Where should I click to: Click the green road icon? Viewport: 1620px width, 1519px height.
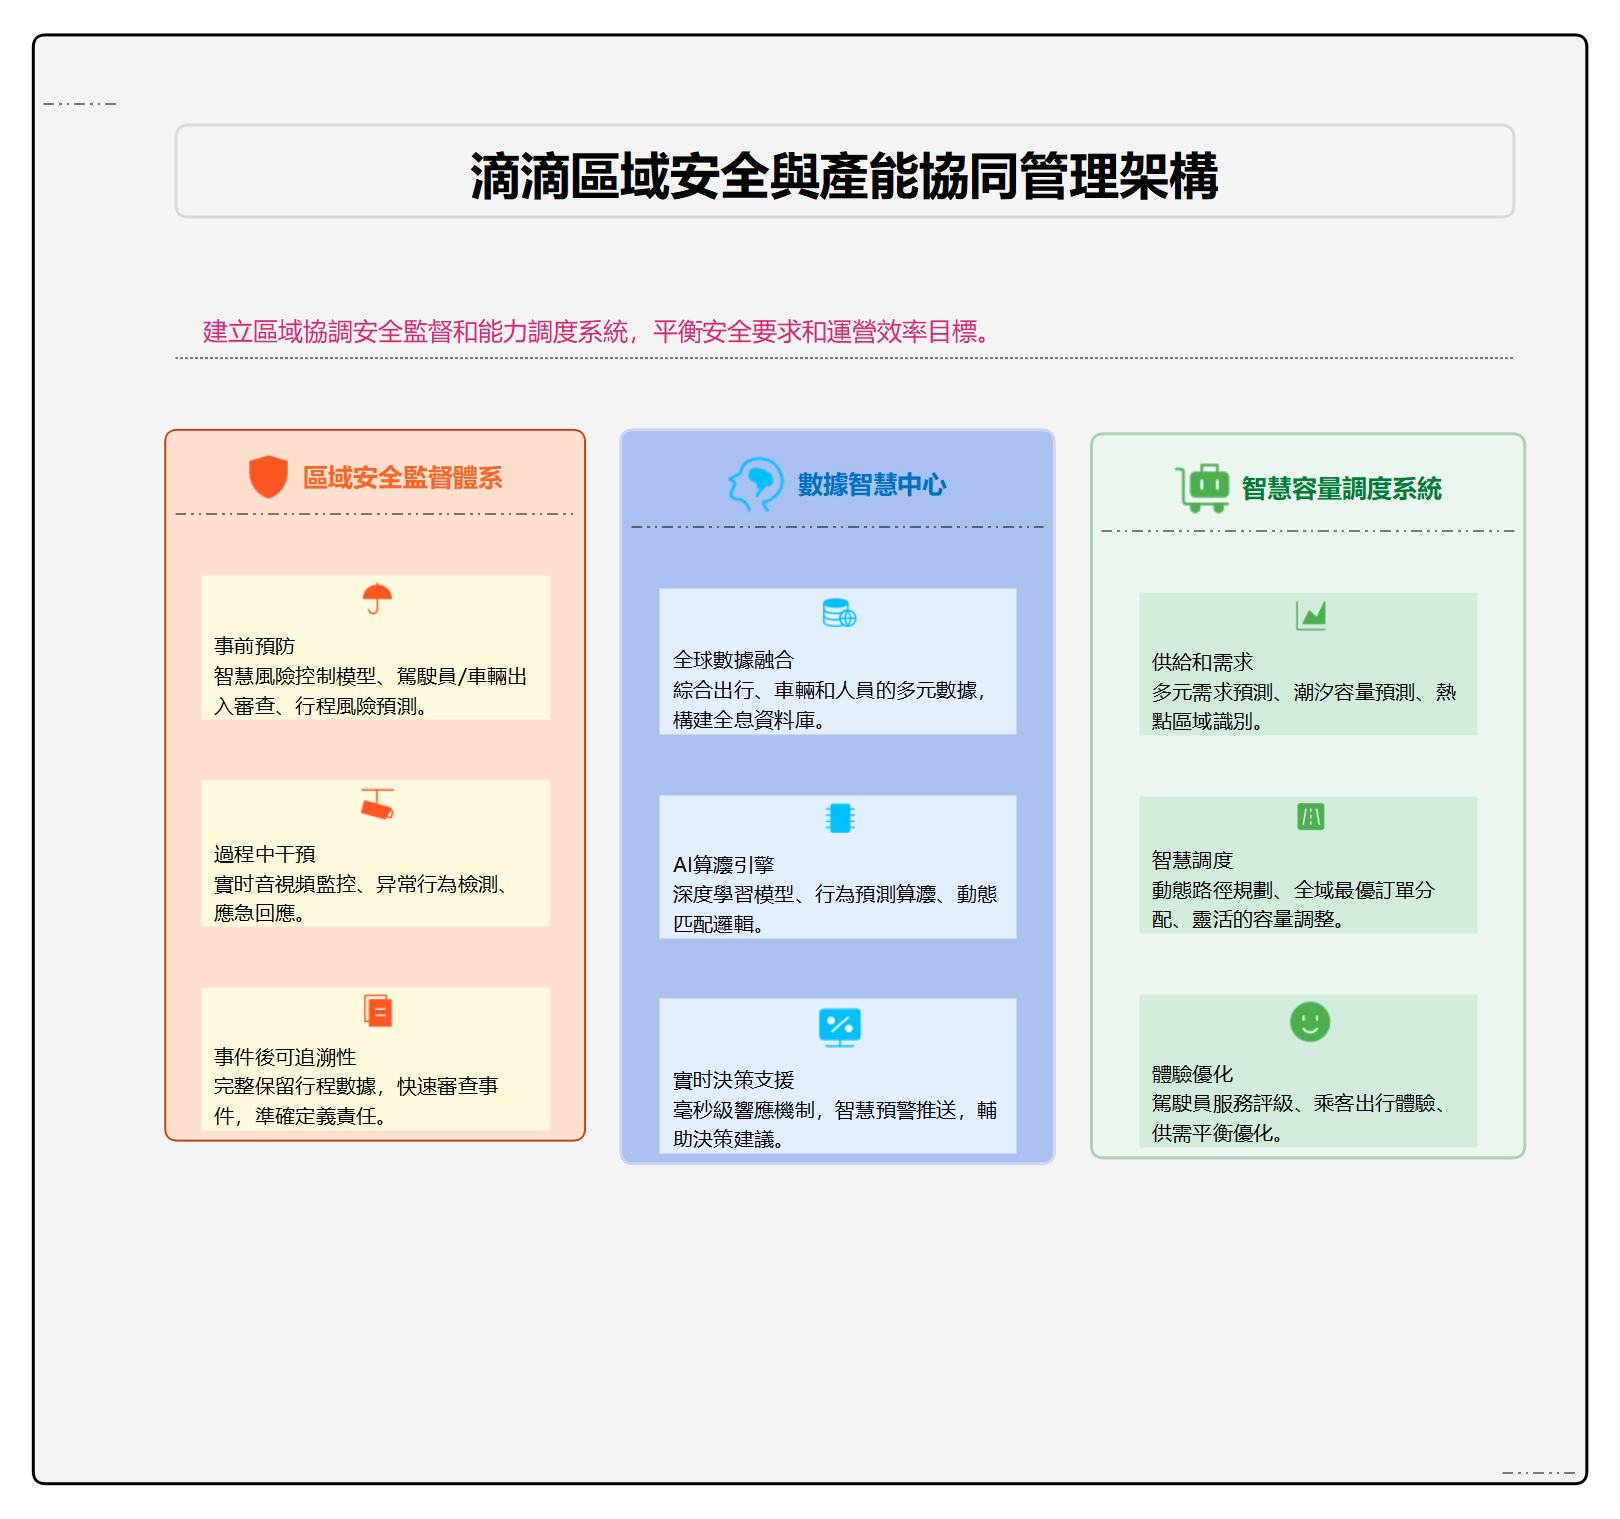point(1310,817)
